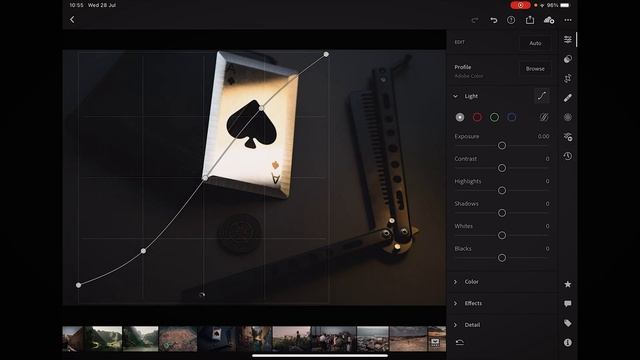This screenshot has height=360, width=640.
Task: Open cloud sync status icon
Action: pos(549,20)
